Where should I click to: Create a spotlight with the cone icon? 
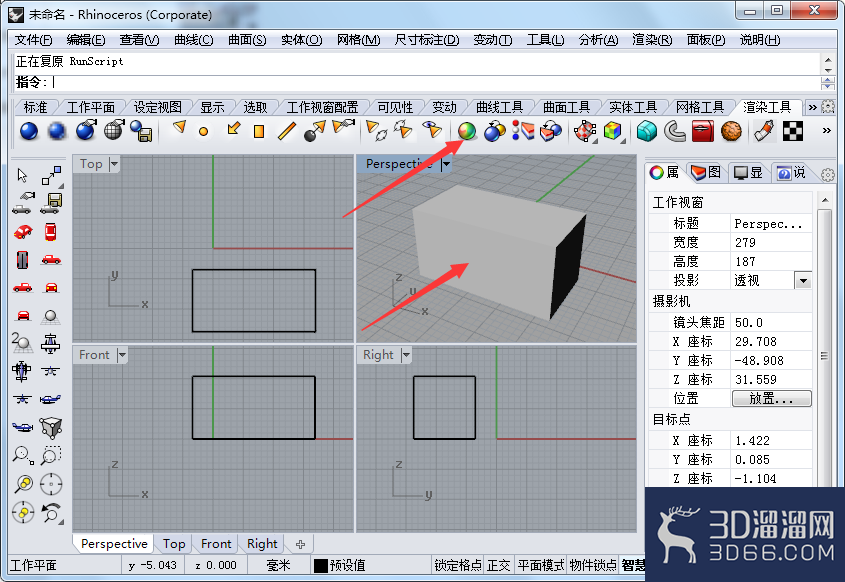[x=179, y=127]
